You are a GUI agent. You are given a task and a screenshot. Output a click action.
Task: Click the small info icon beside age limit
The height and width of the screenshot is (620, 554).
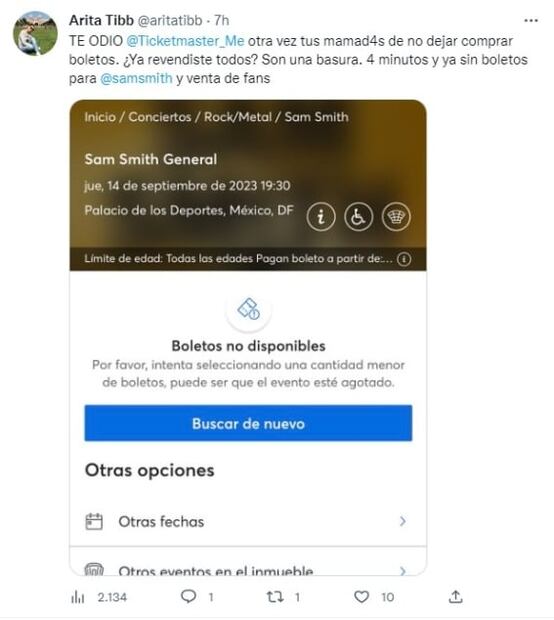tap(404, 259)
